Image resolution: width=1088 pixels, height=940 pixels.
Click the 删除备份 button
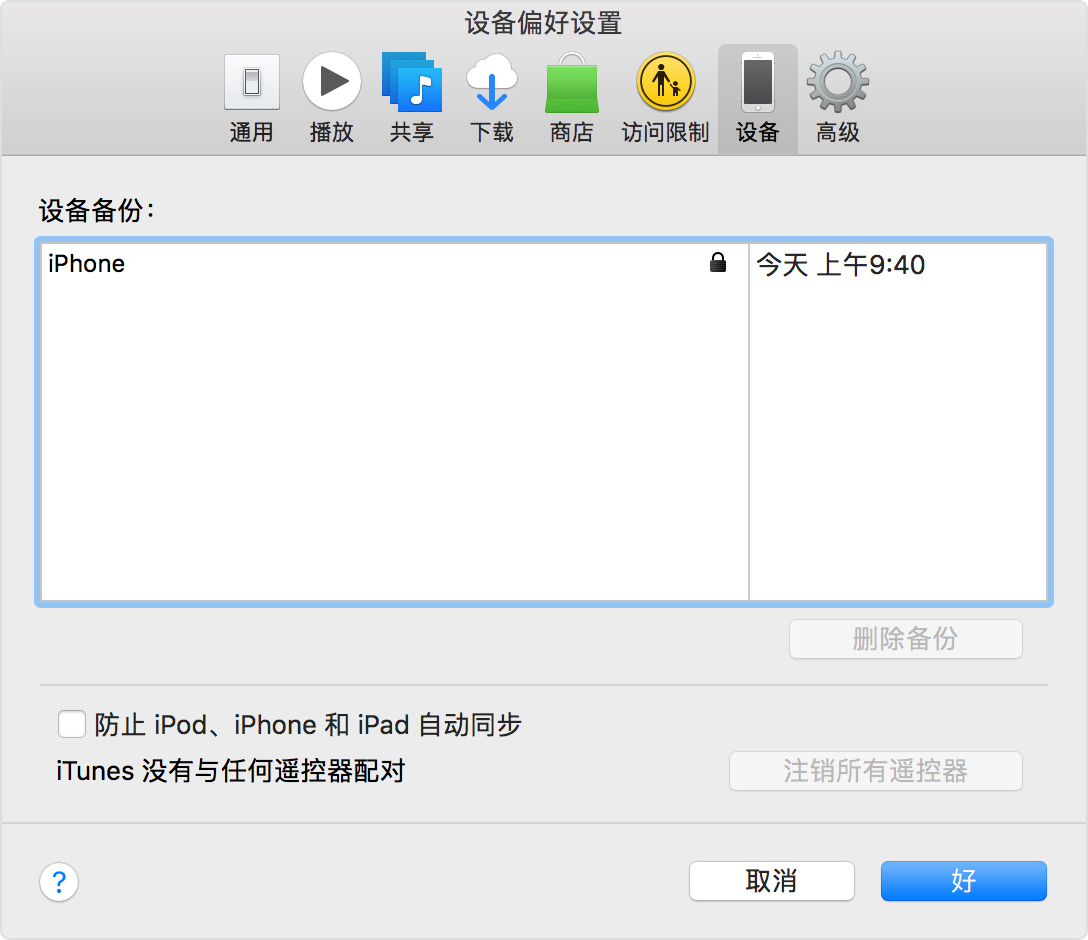click(x=905, y=639)
